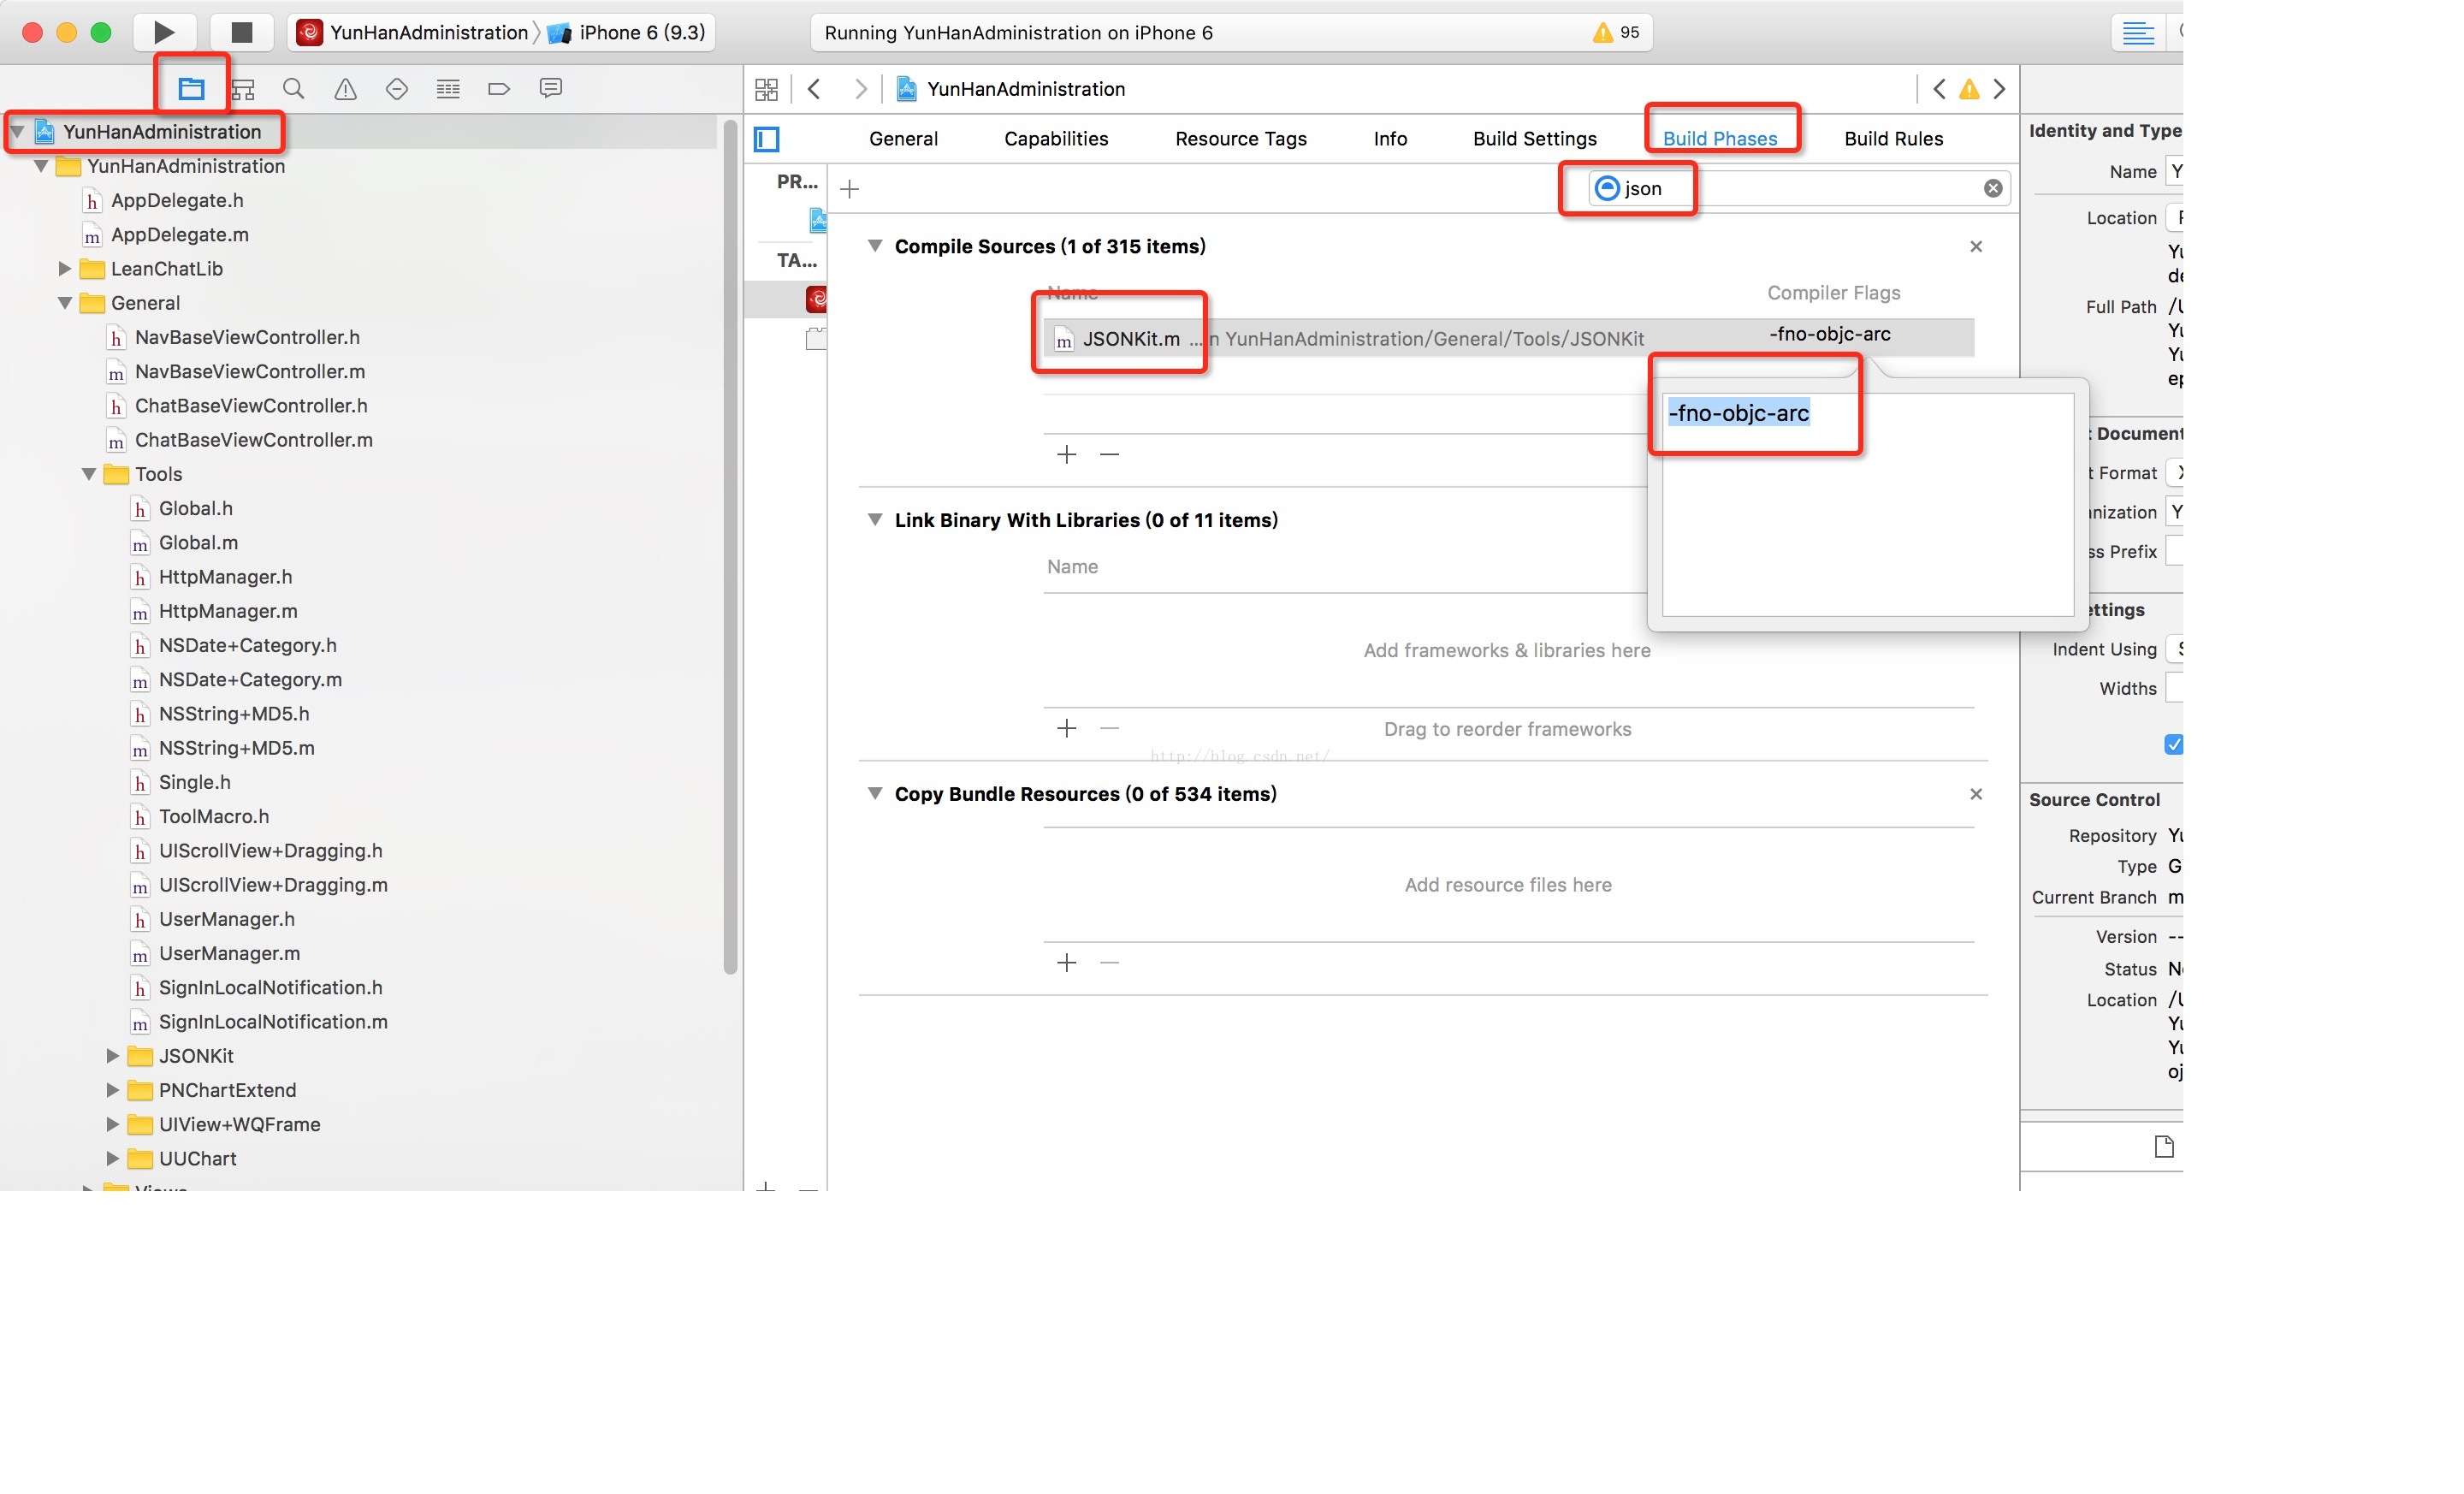Expand the PNChartExtend folder
The height and width of the screenshot is (1494, 2464).
coord(113,1090)
